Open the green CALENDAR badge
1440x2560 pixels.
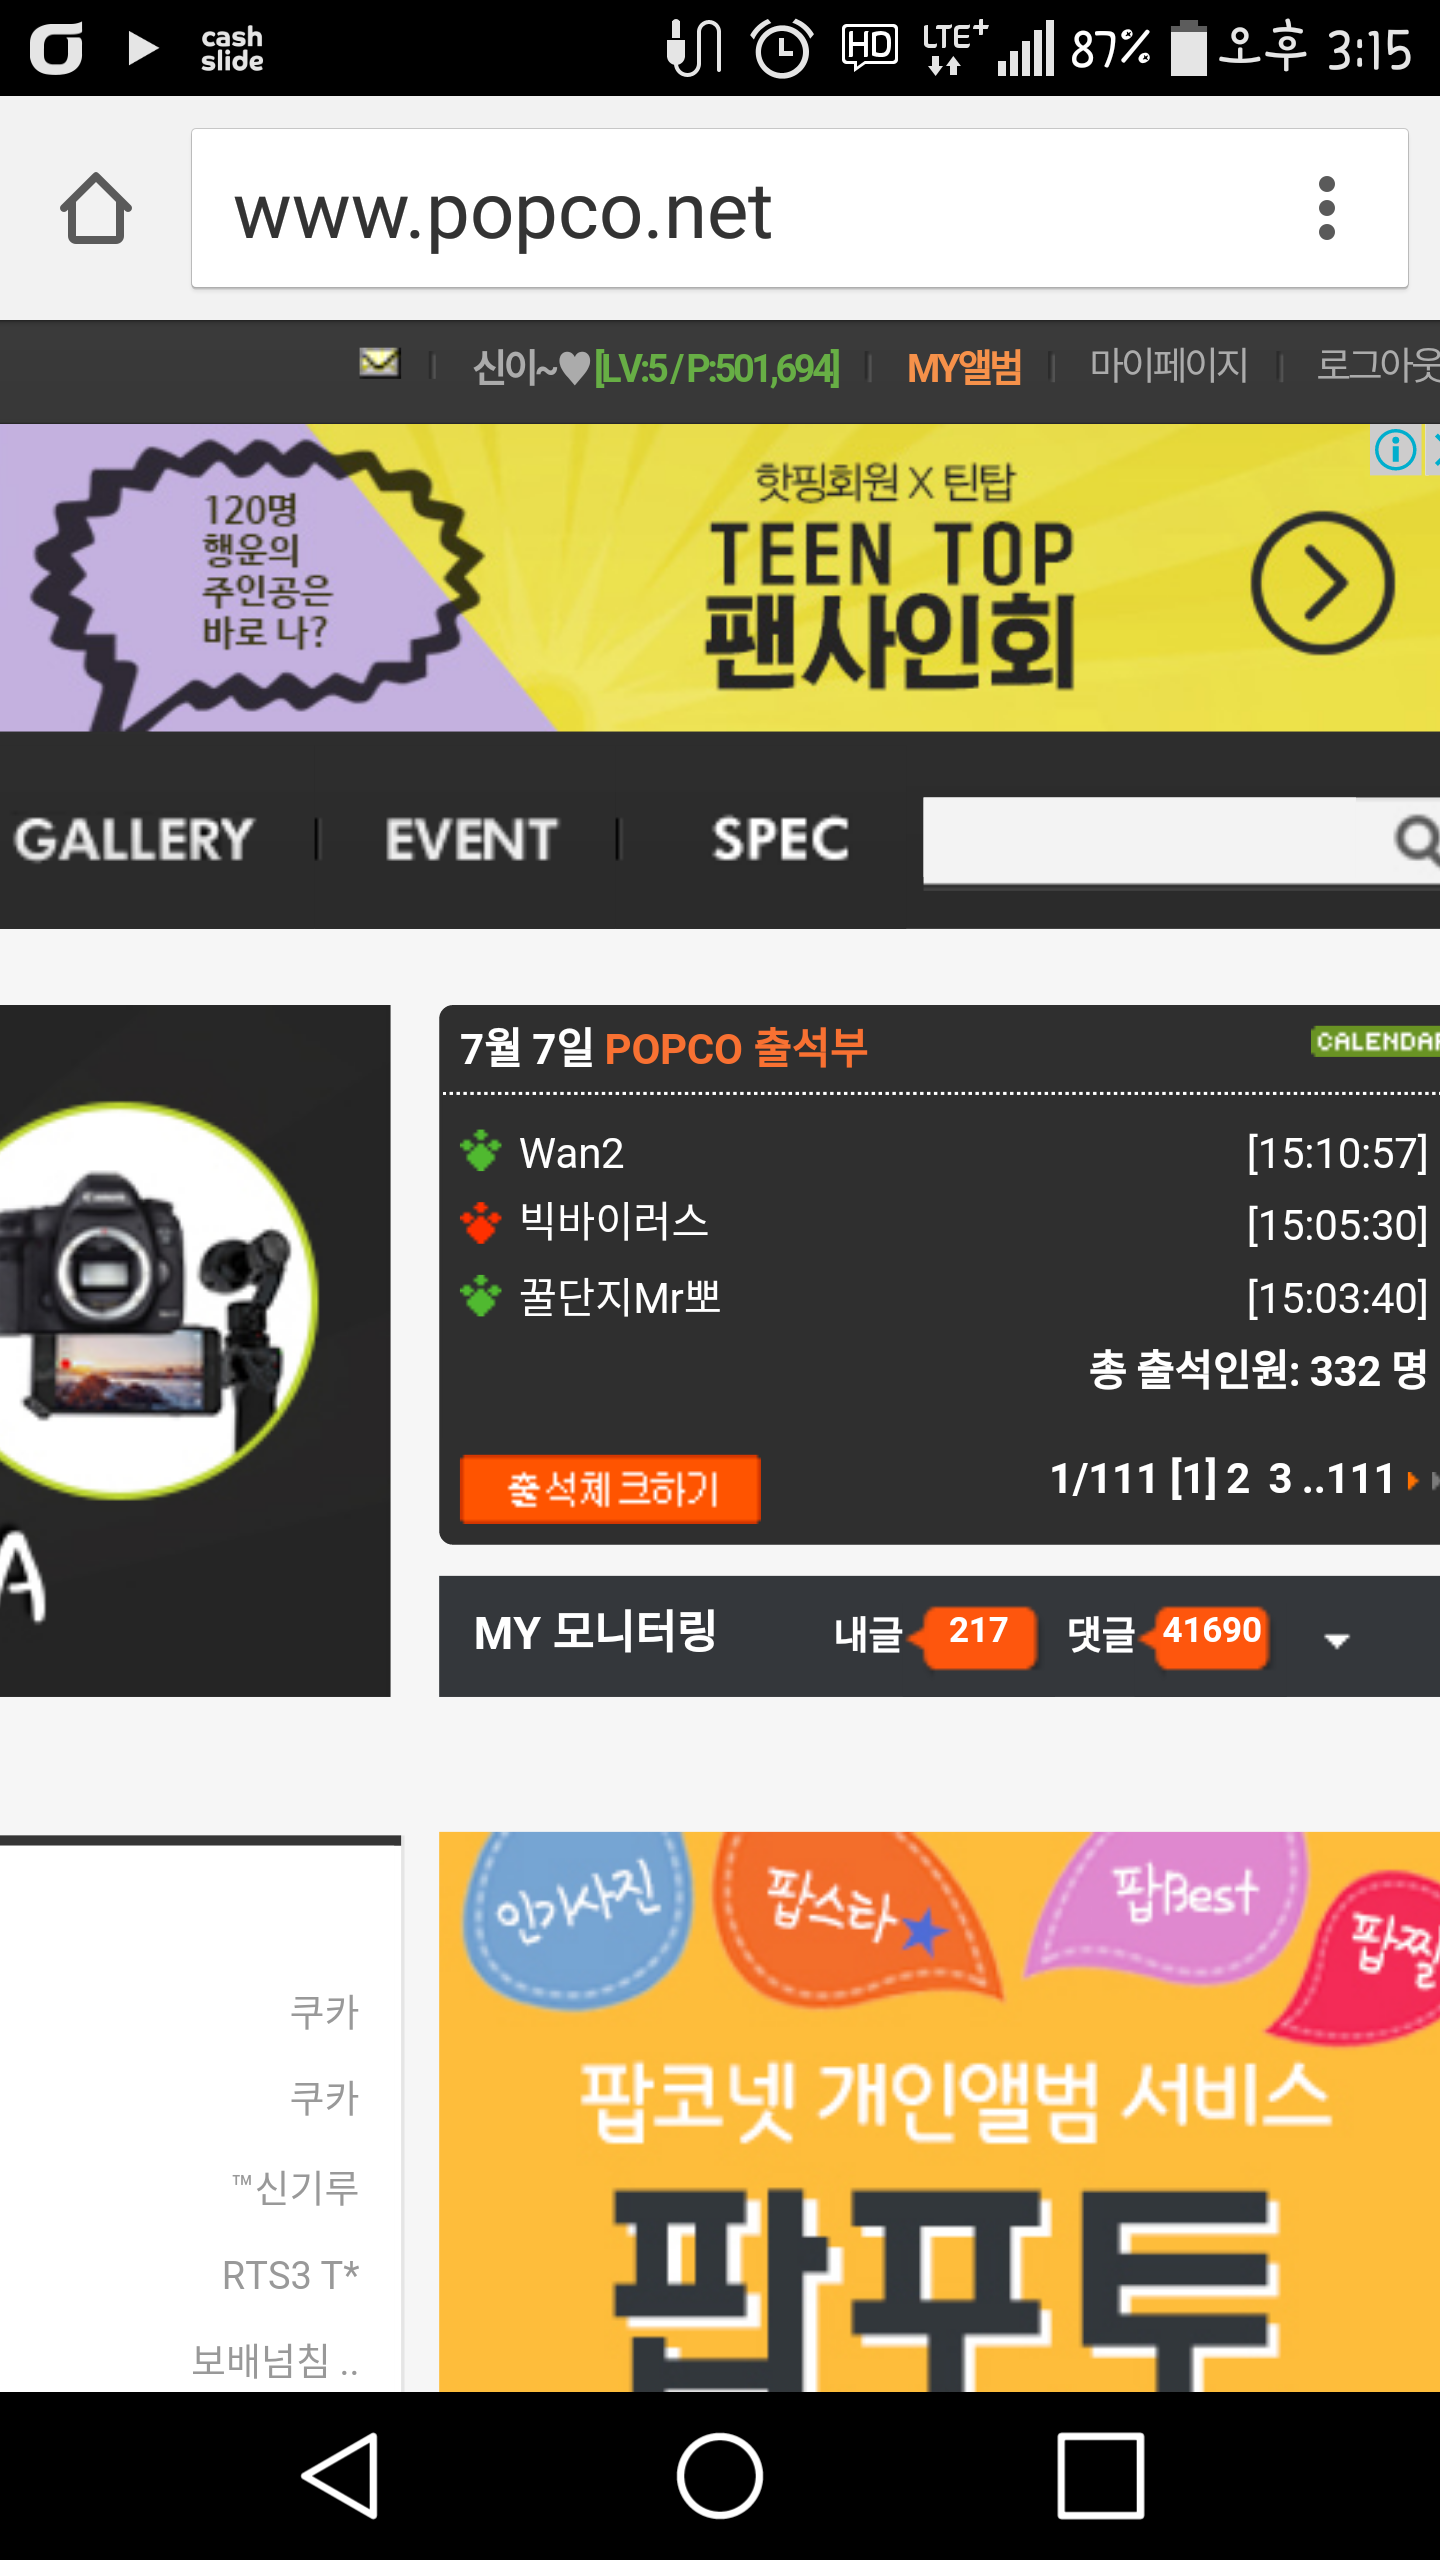[1375, 1041]
